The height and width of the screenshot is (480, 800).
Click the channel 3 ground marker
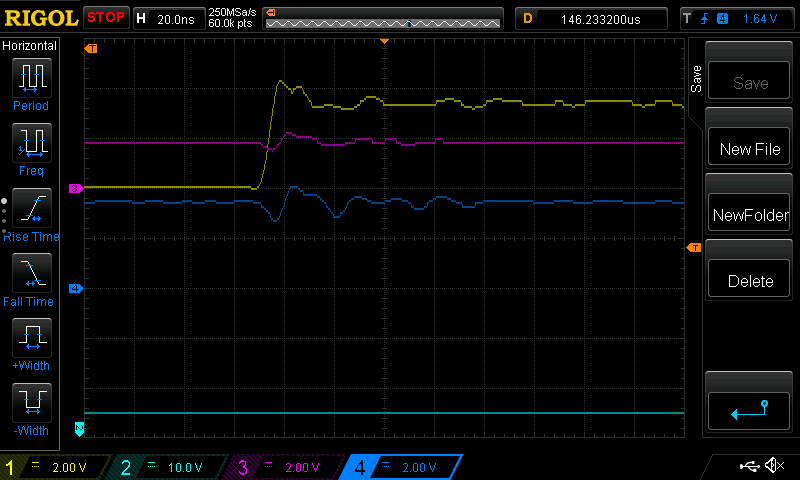click(x=76, y=189)
